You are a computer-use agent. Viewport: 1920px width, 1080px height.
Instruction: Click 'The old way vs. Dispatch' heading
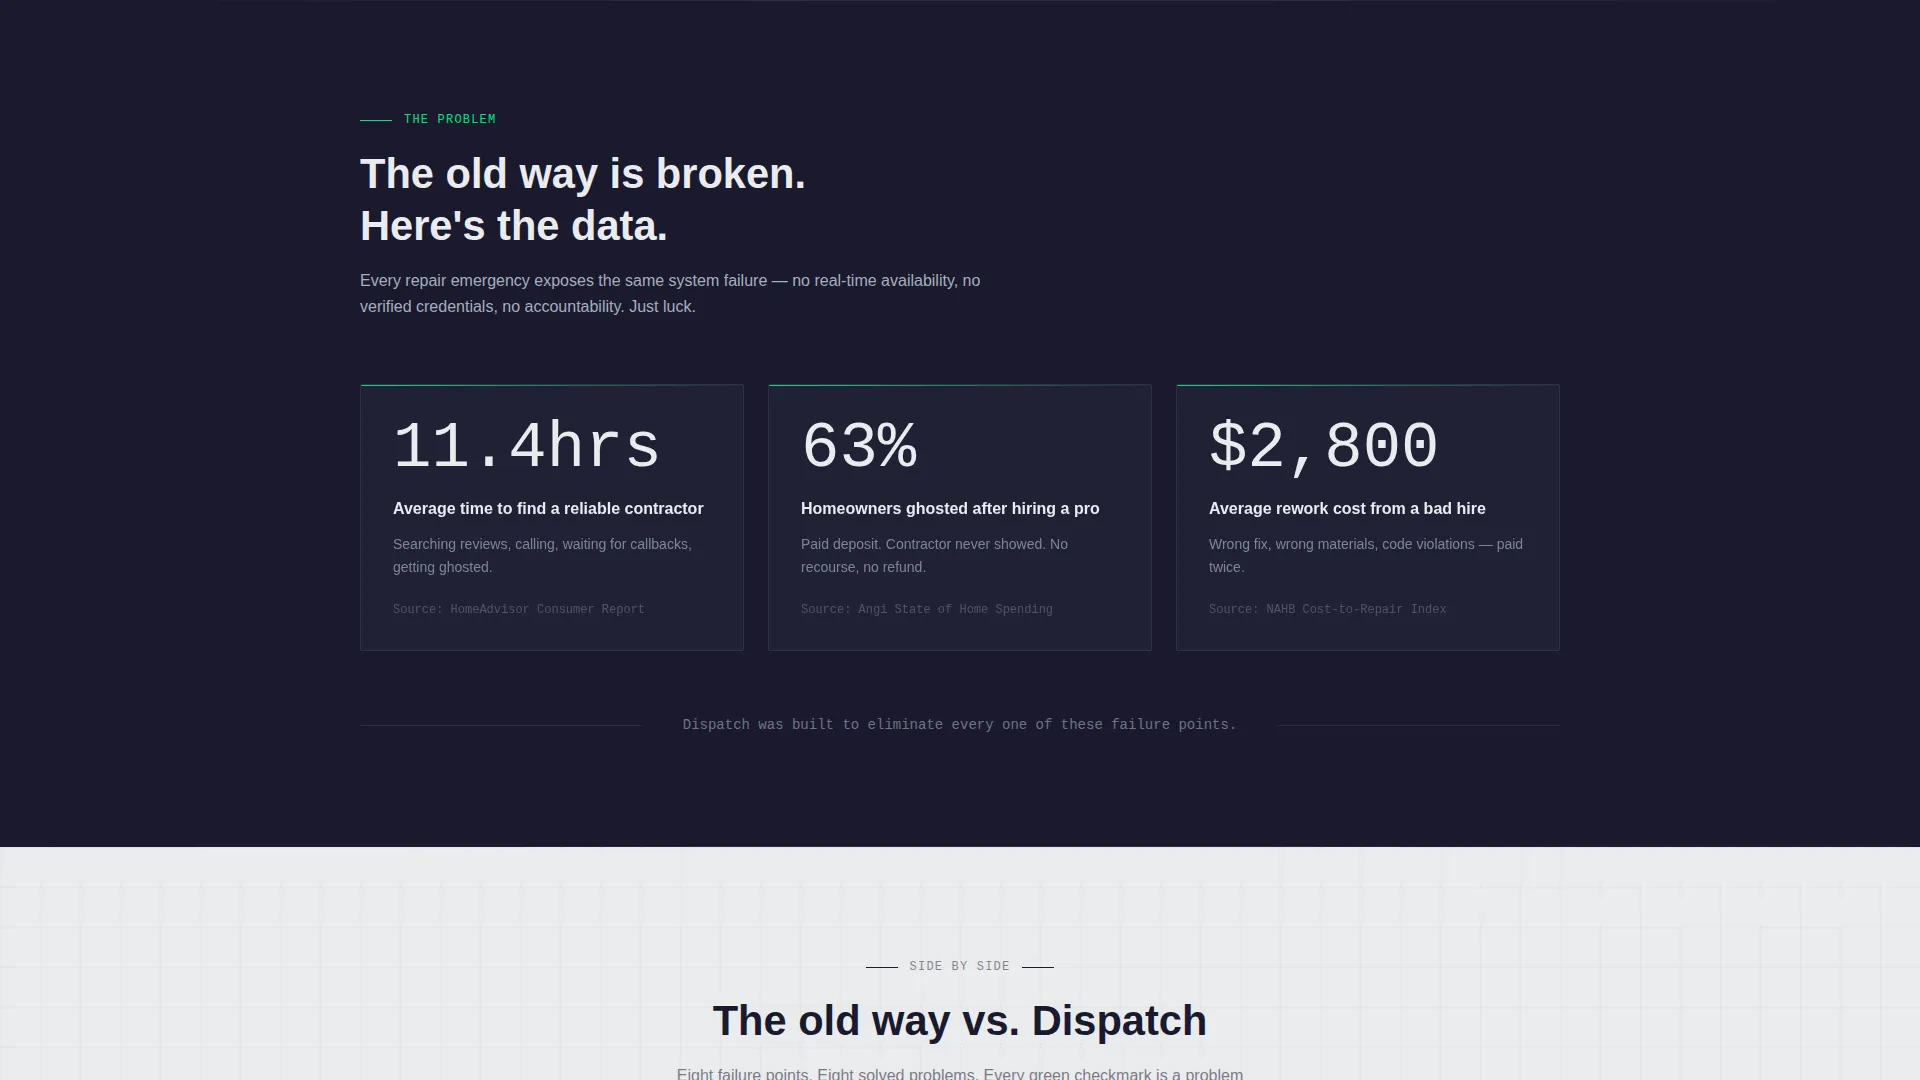pos(960,1021)
